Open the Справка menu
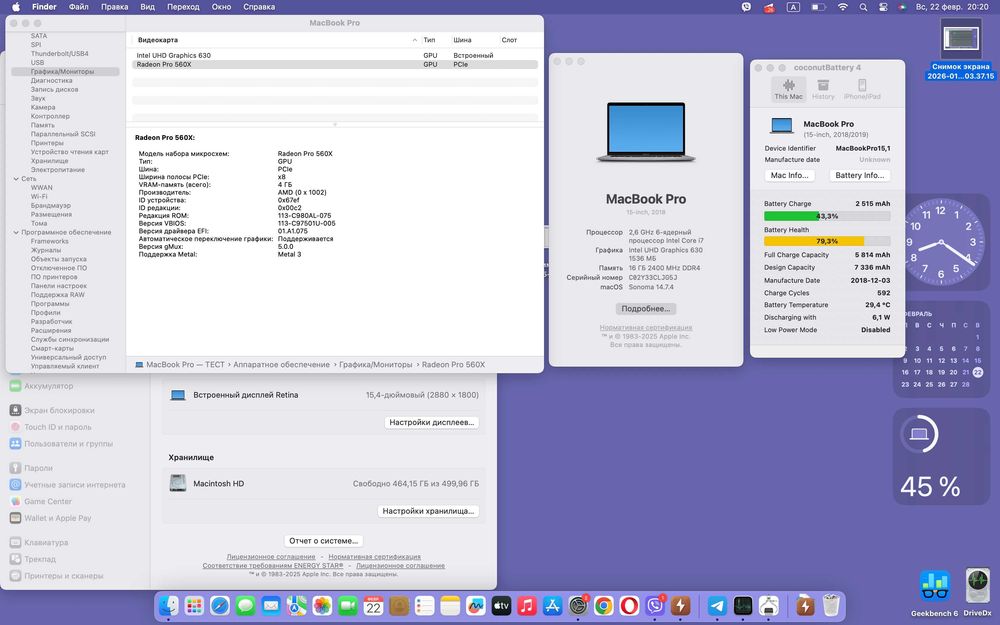Screen dimensions: 1000x625 click(259, 7)
